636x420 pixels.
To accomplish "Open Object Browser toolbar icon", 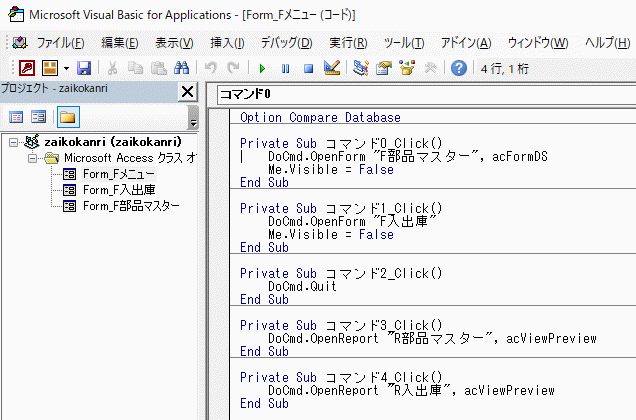I will pos(407,68).
